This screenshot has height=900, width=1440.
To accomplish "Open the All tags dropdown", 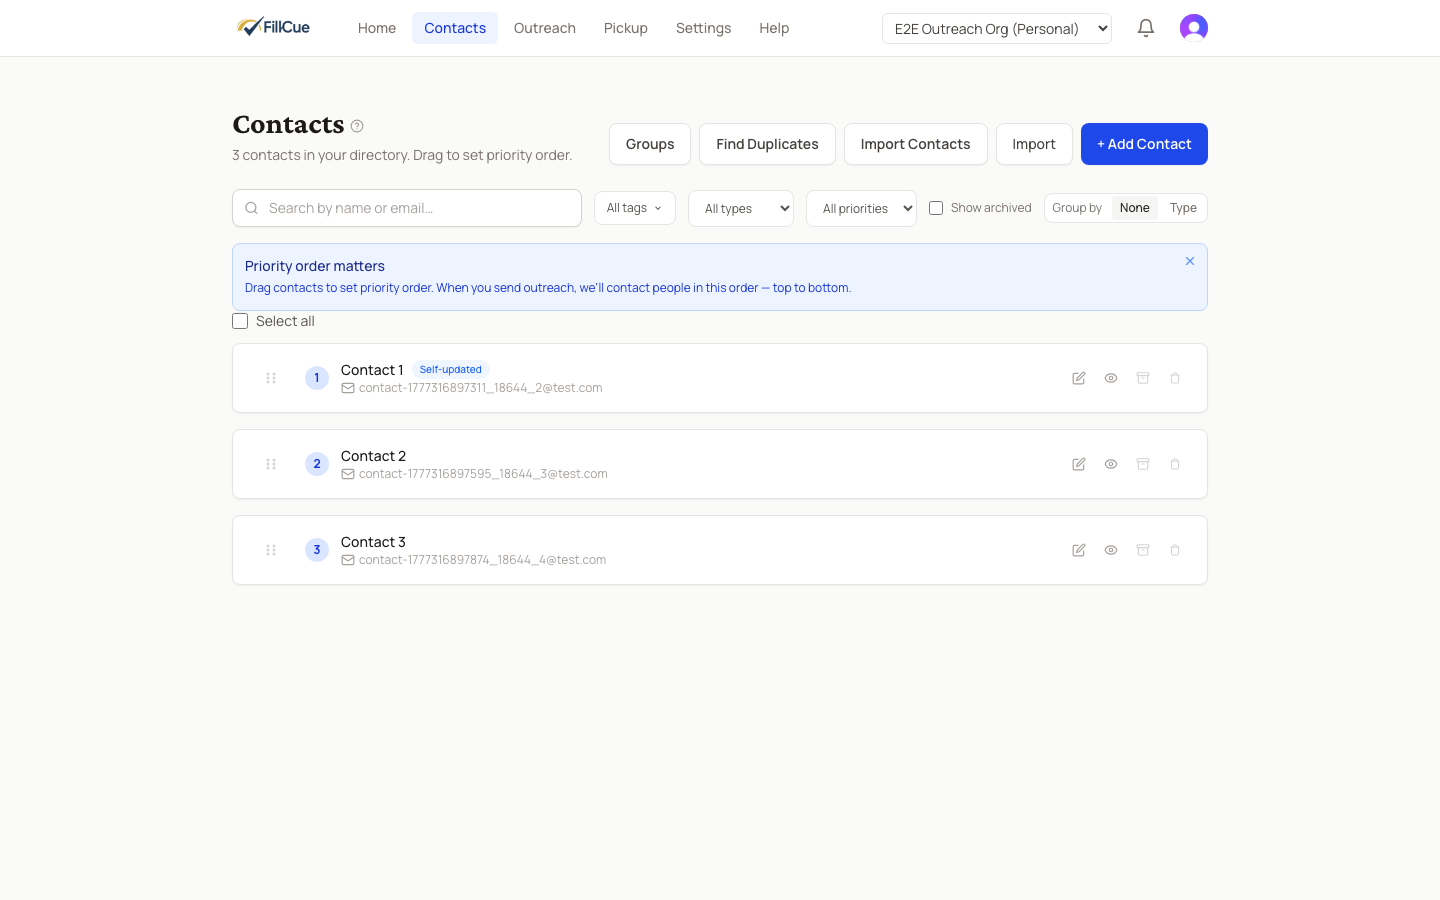I will tap(635, 208).
